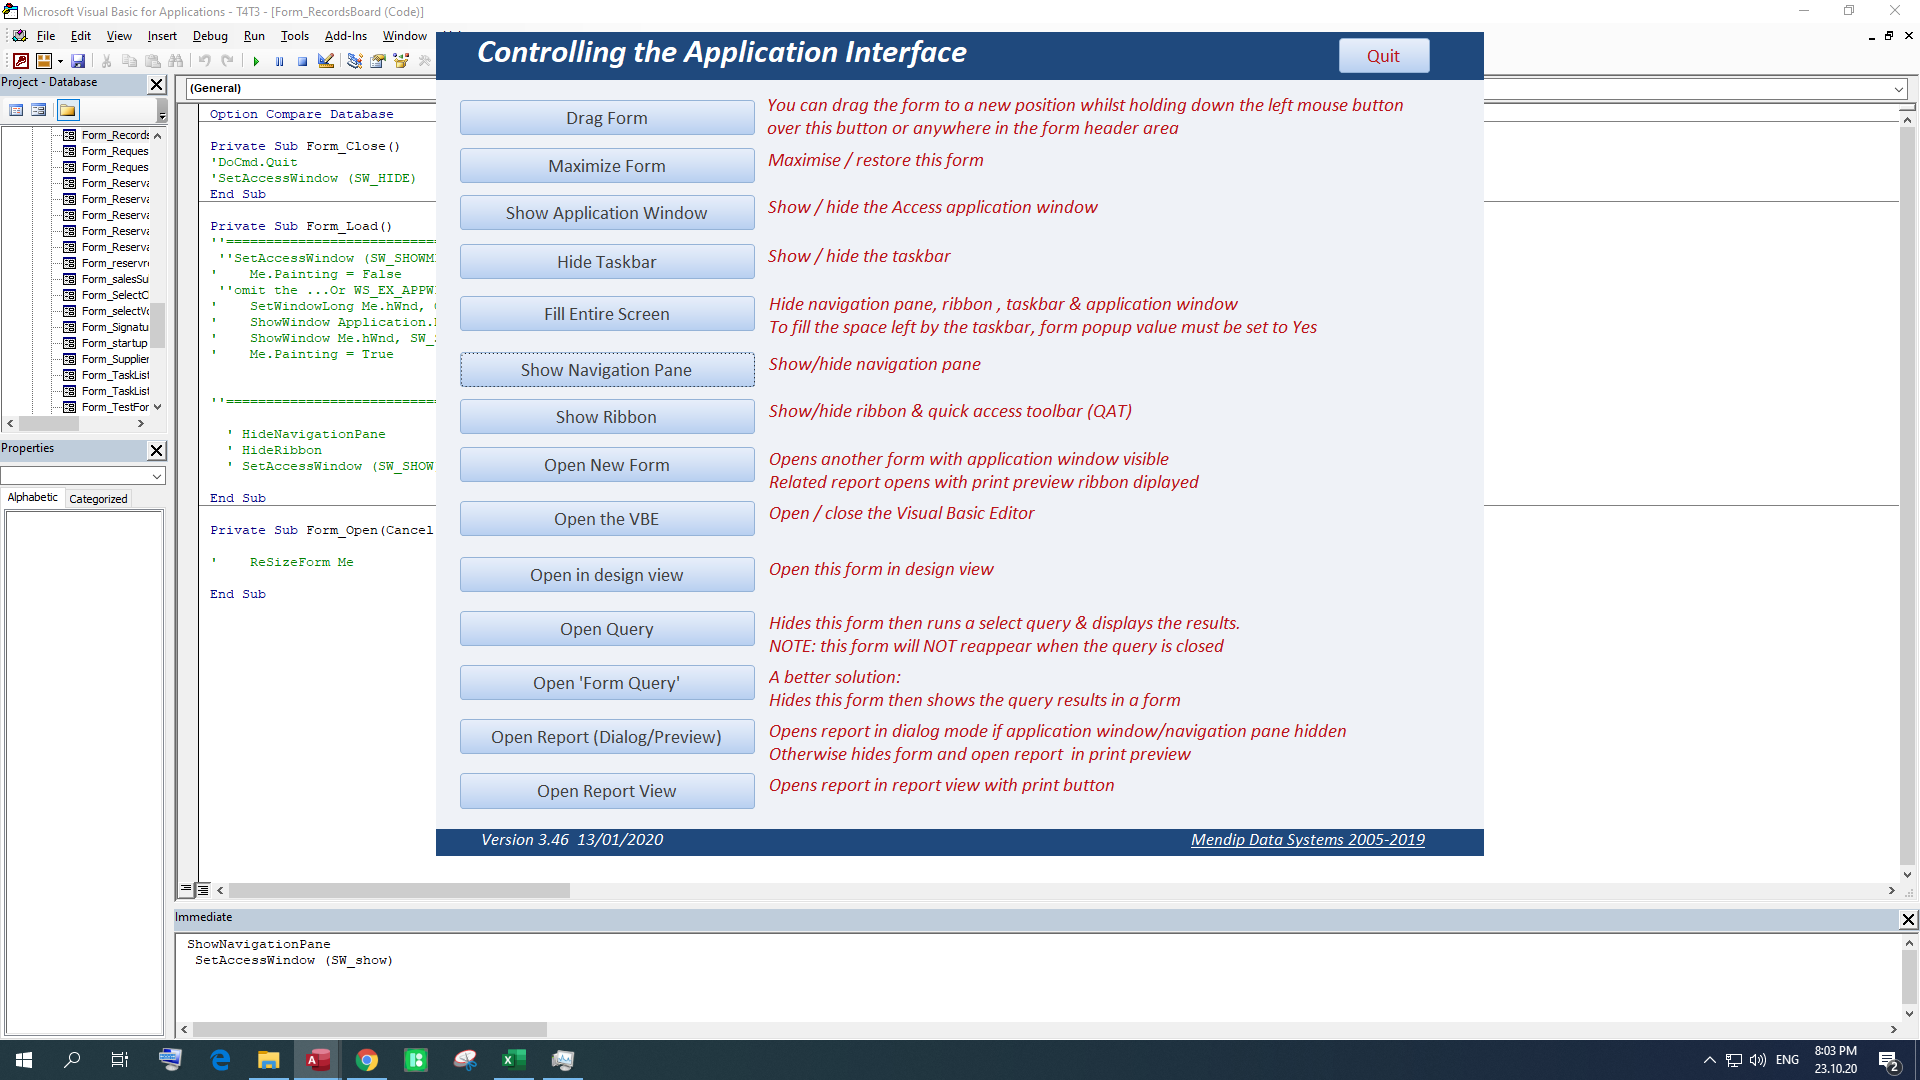Click the View Microsoft Access toolbar icon
1920x1080 pixels.
click(20, 61)
